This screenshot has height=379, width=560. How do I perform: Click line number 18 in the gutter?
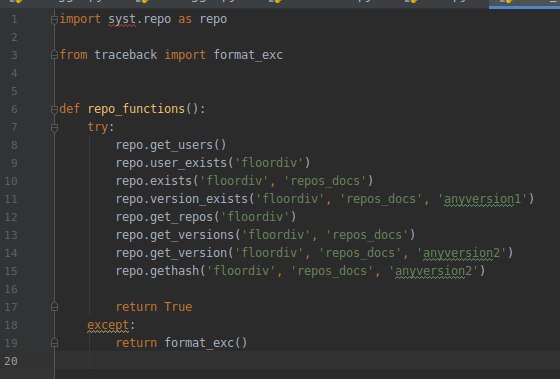coord(11,325)
